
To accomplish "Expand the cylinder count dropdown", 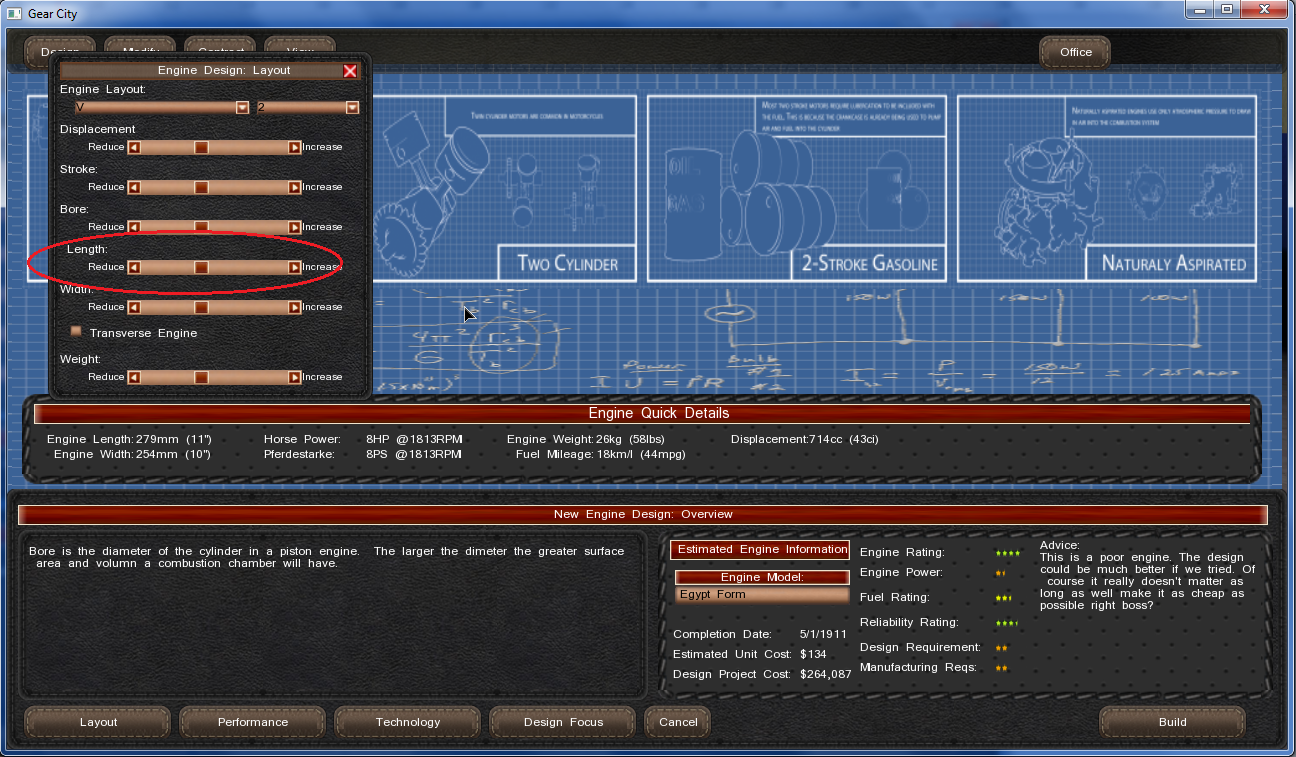I will coord(352,108).
